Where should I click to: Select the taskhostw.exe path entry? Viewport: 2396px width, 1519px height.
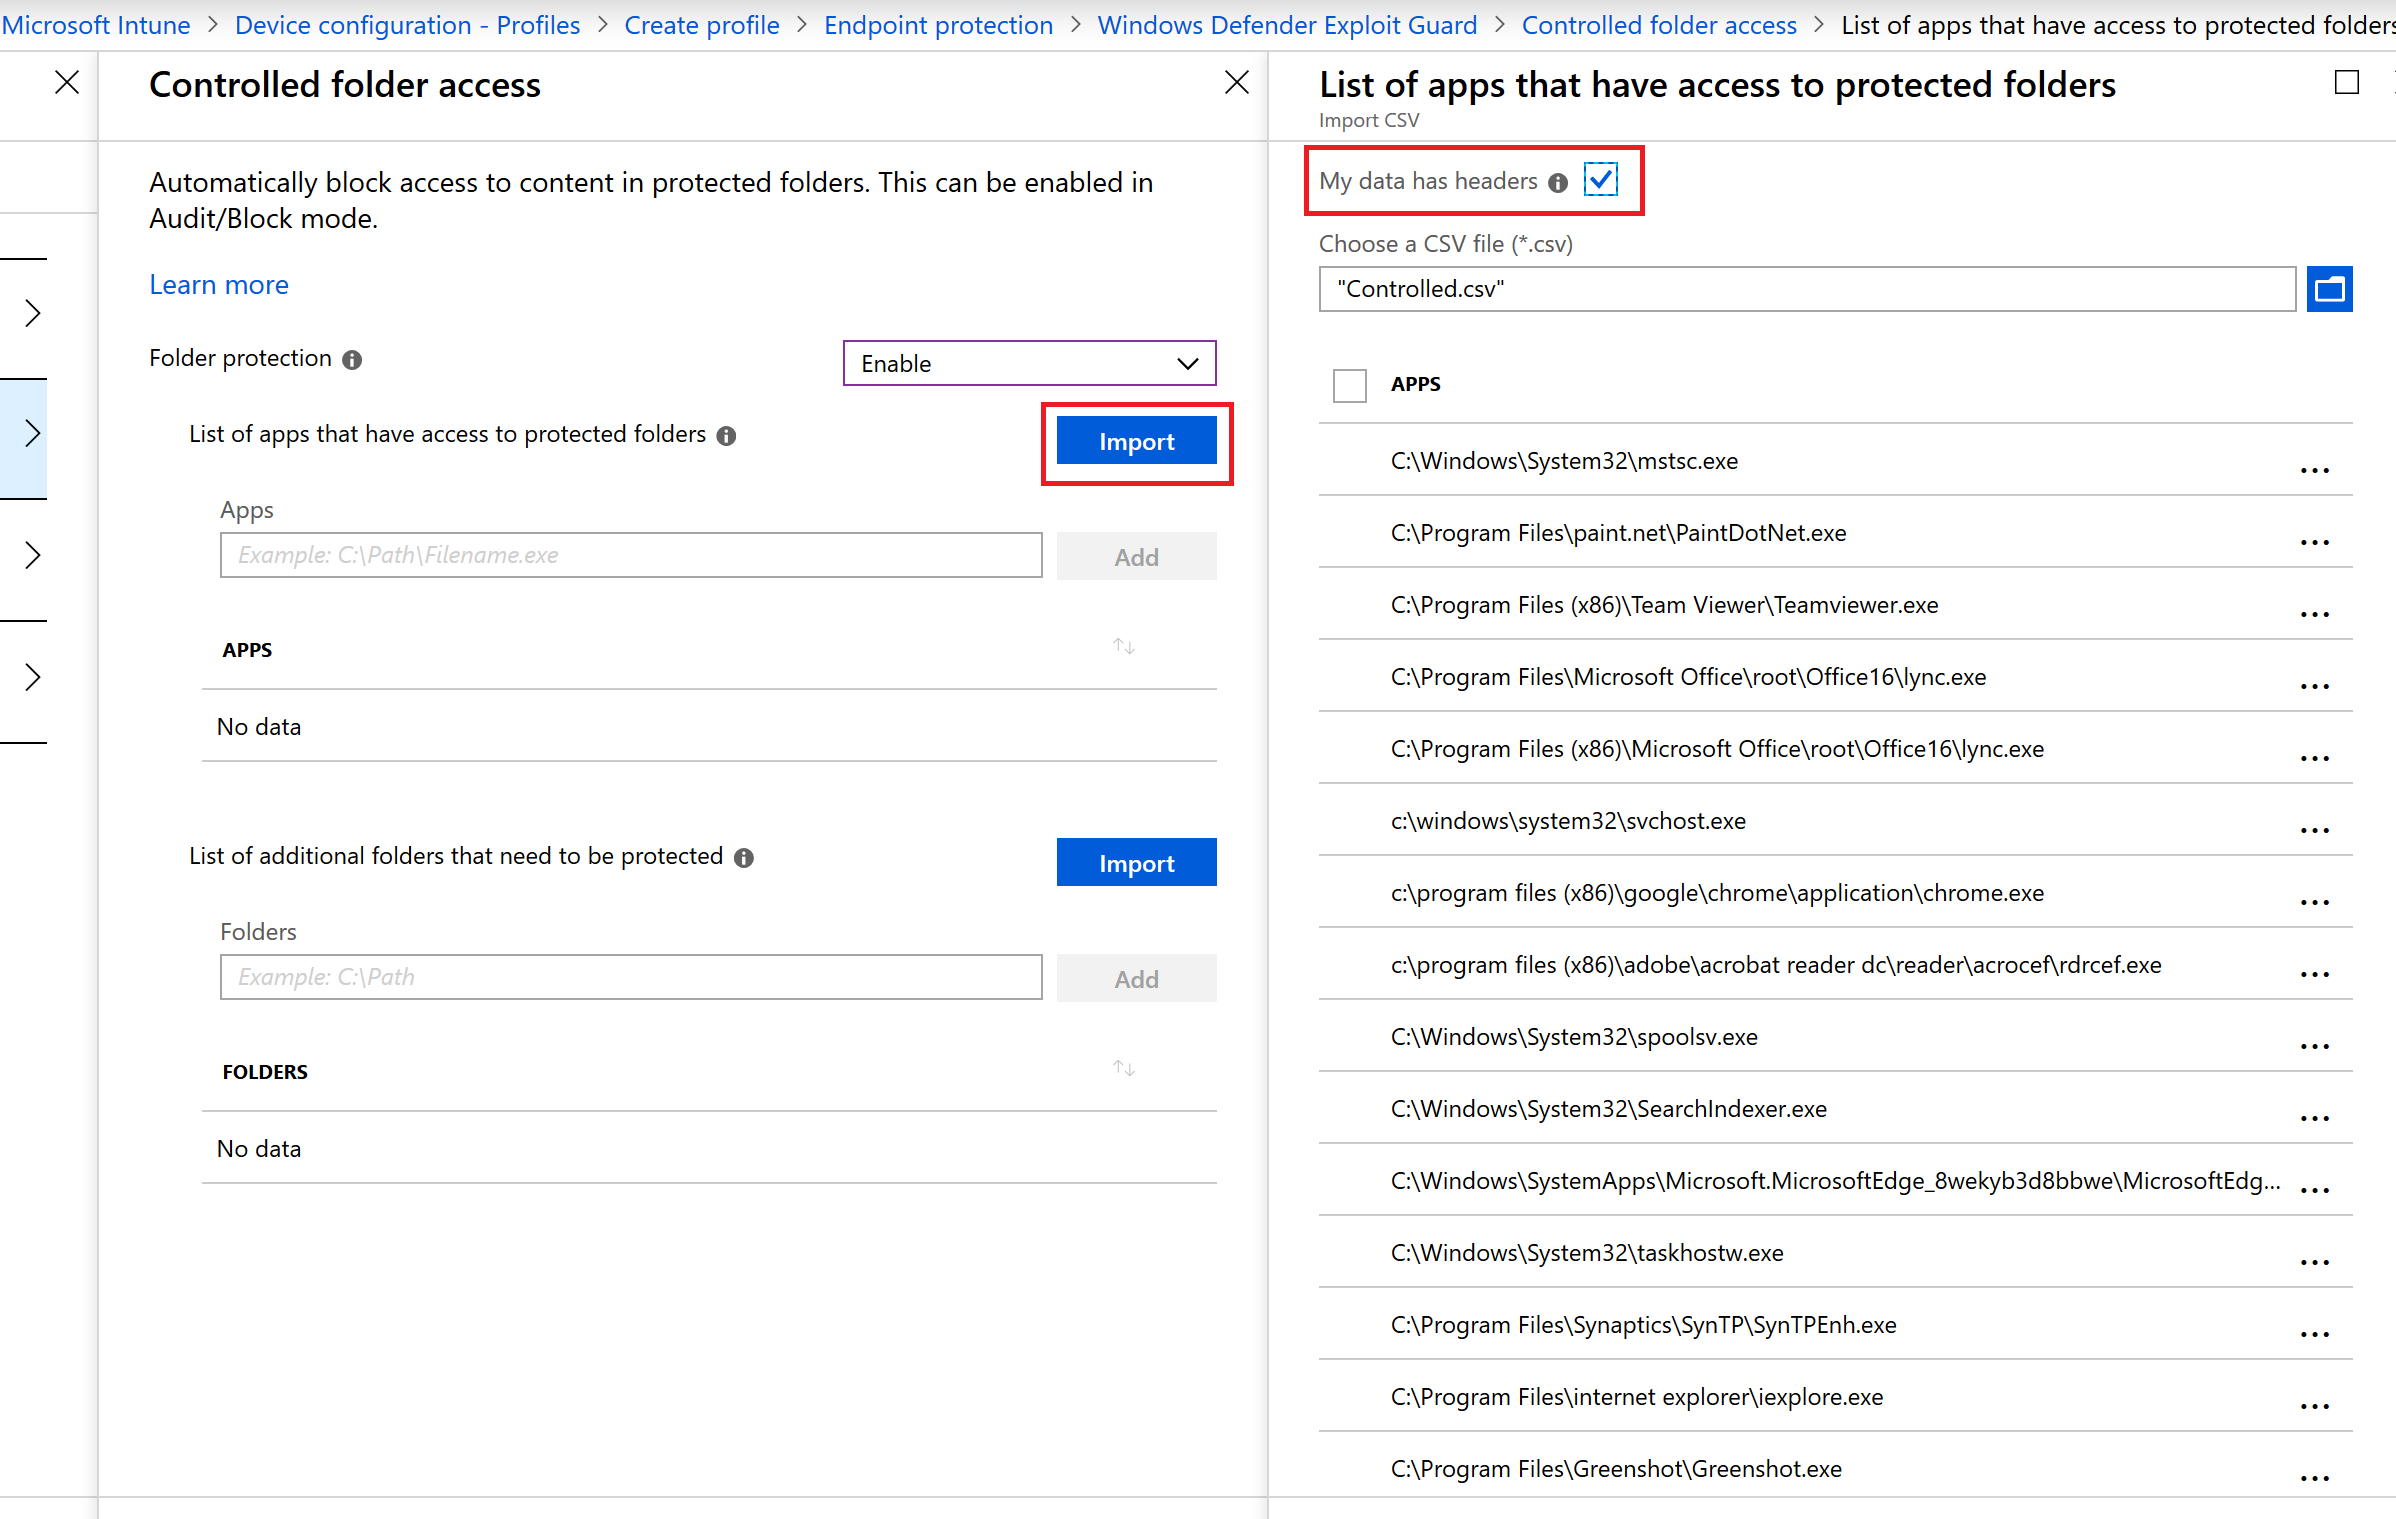point(1587,1253)
